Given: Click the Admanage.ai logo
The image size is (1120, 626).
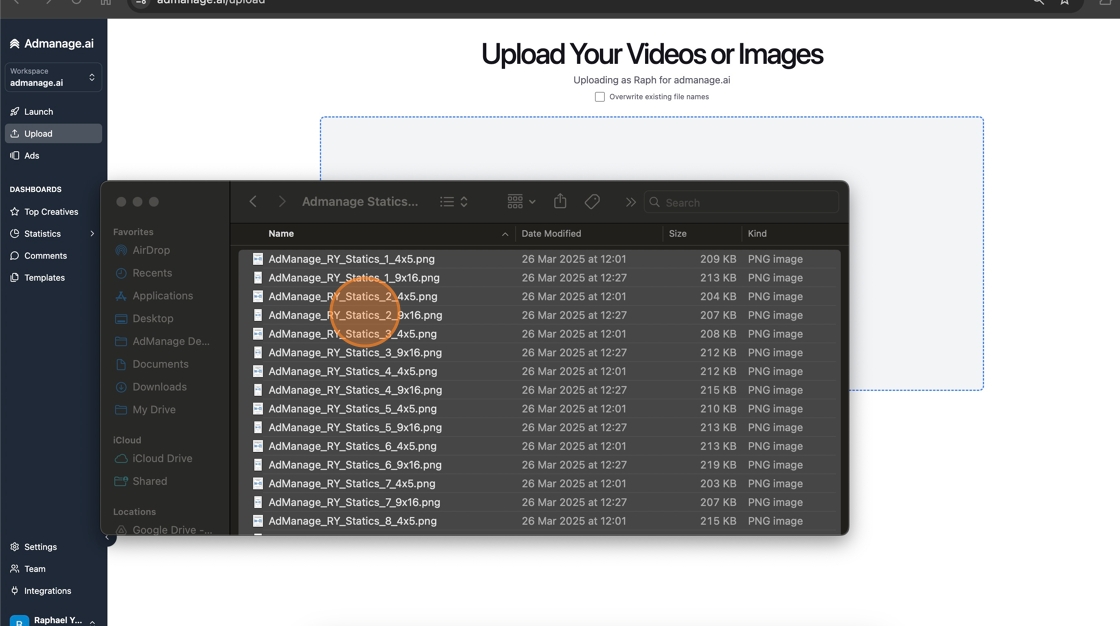Looking at the screenshot, I should pyautogui.click(x=51, y=44).
